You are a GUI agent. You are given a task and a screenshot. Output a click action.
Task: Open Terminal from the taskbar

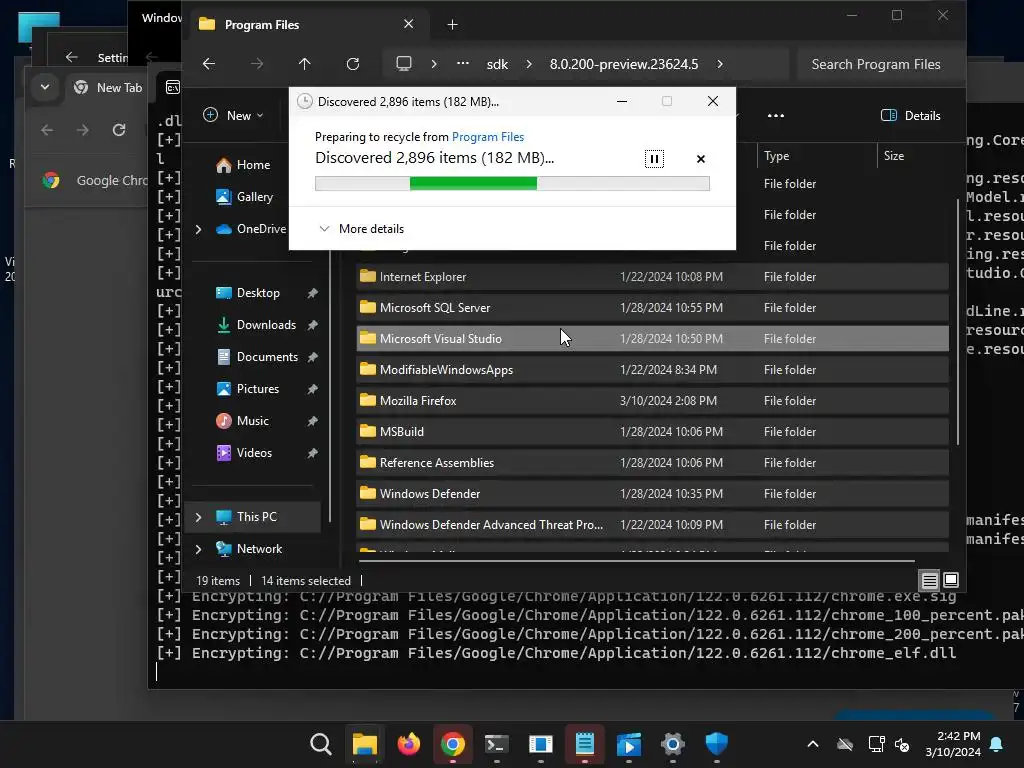pos(496,744)
